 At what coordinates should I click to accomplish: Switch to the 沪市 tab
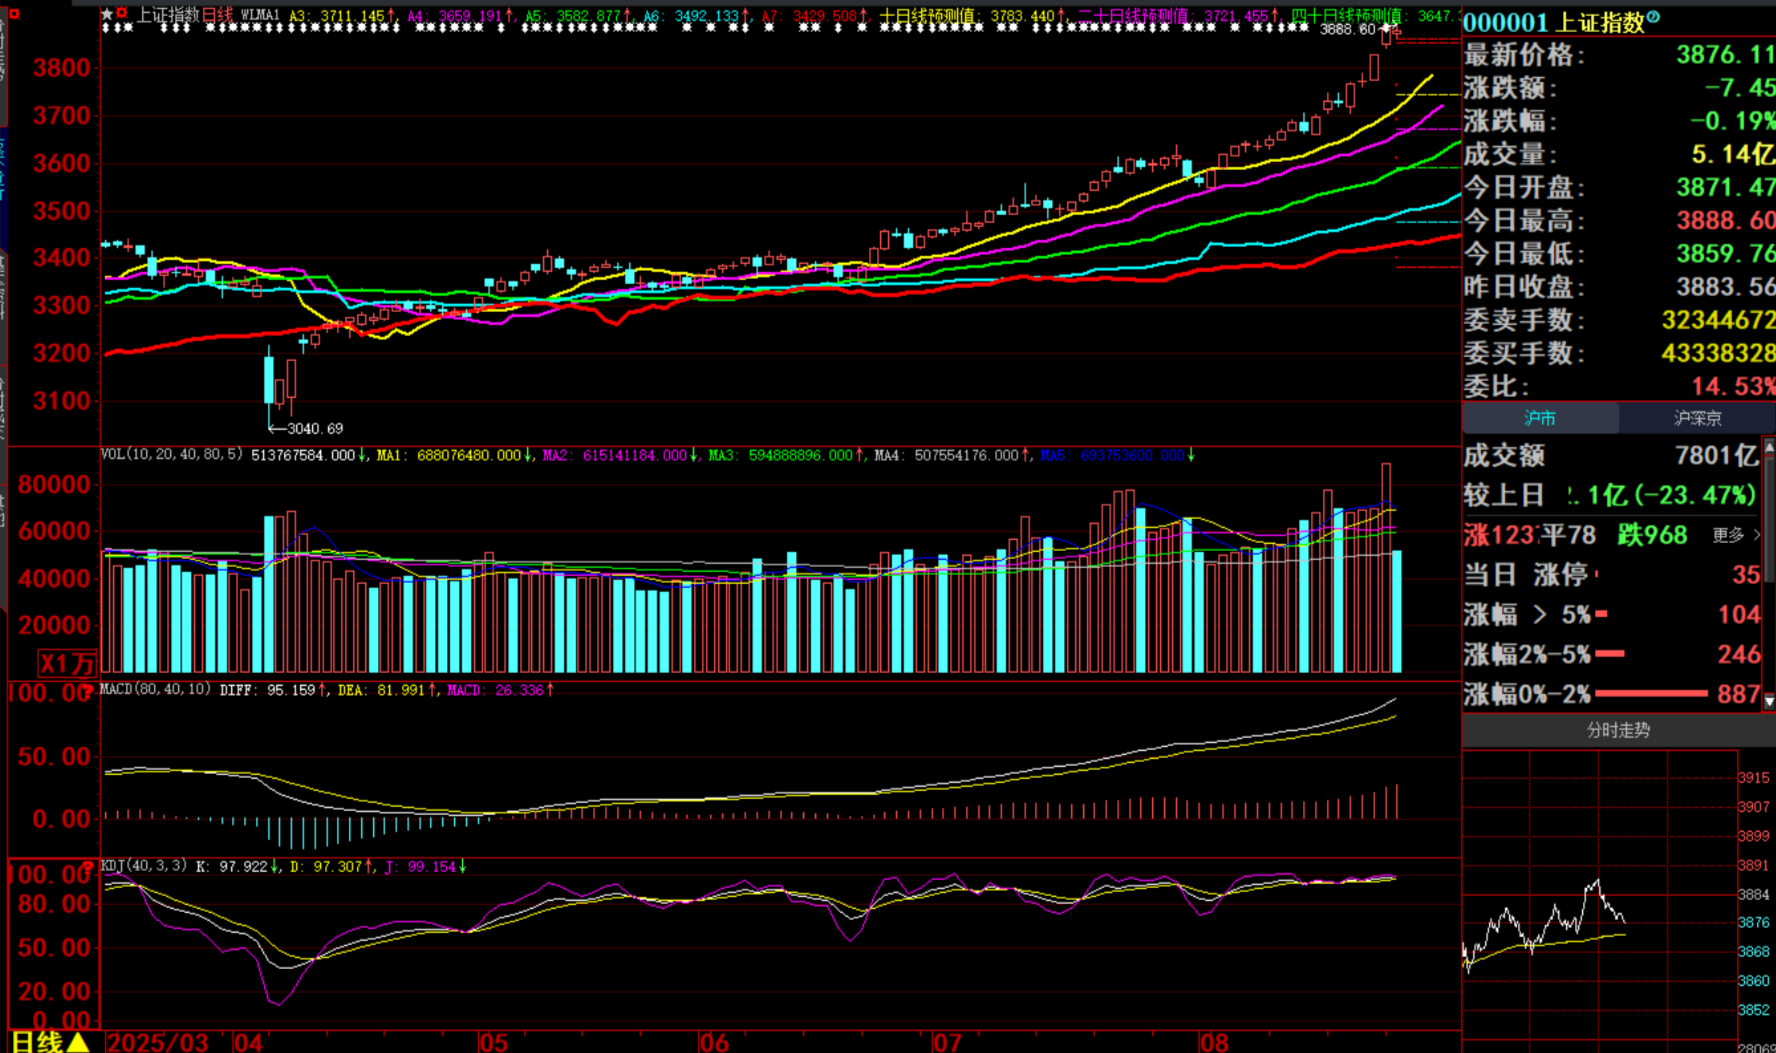click(1540, 418)
